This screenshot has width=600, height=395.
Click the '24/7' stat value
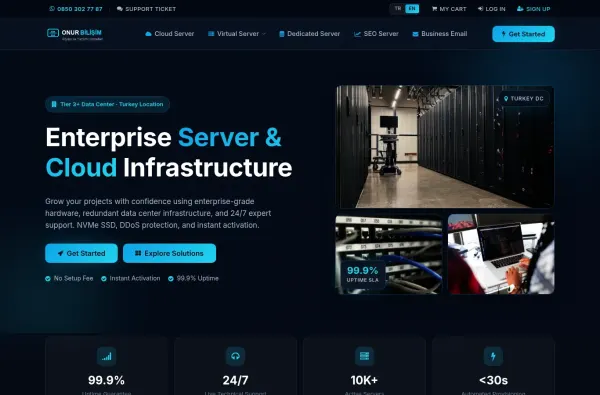point(235,380)
